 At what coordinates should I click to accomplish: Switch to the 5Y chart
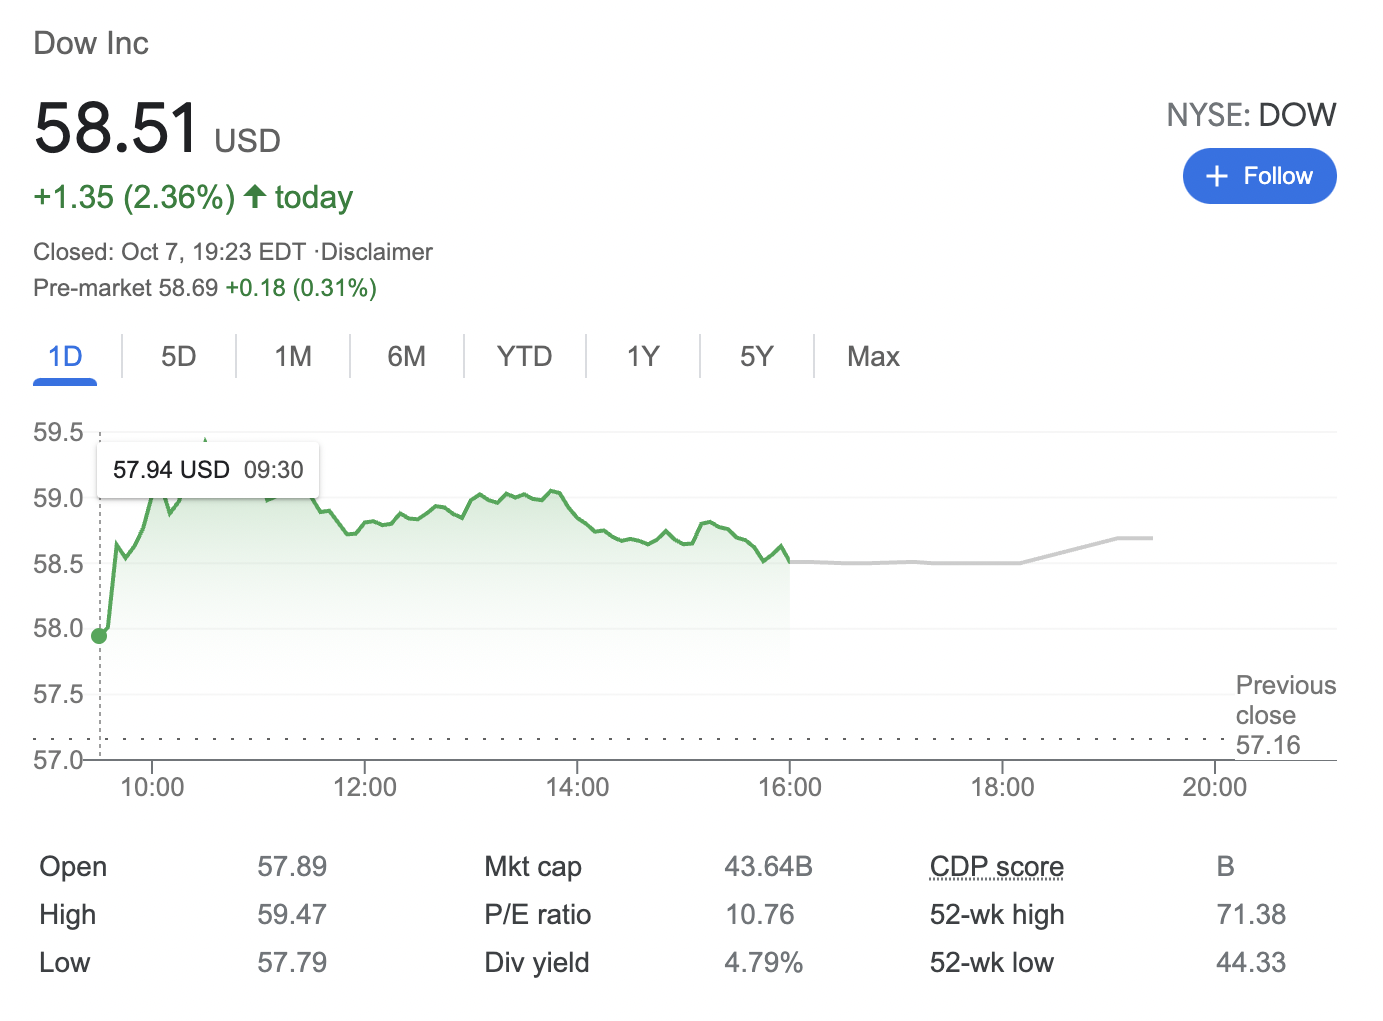click(x=756, y=356)
